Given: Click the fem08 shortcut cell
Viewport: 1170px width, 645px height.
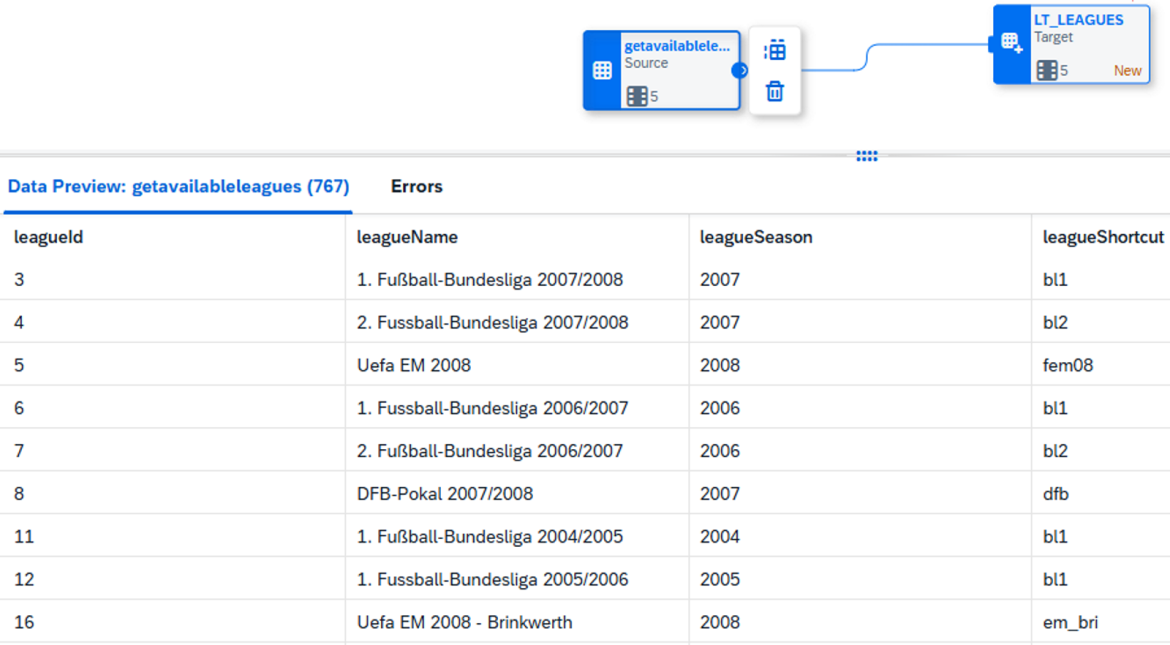Looking at the screenshot, I should tap(1067, 365).
